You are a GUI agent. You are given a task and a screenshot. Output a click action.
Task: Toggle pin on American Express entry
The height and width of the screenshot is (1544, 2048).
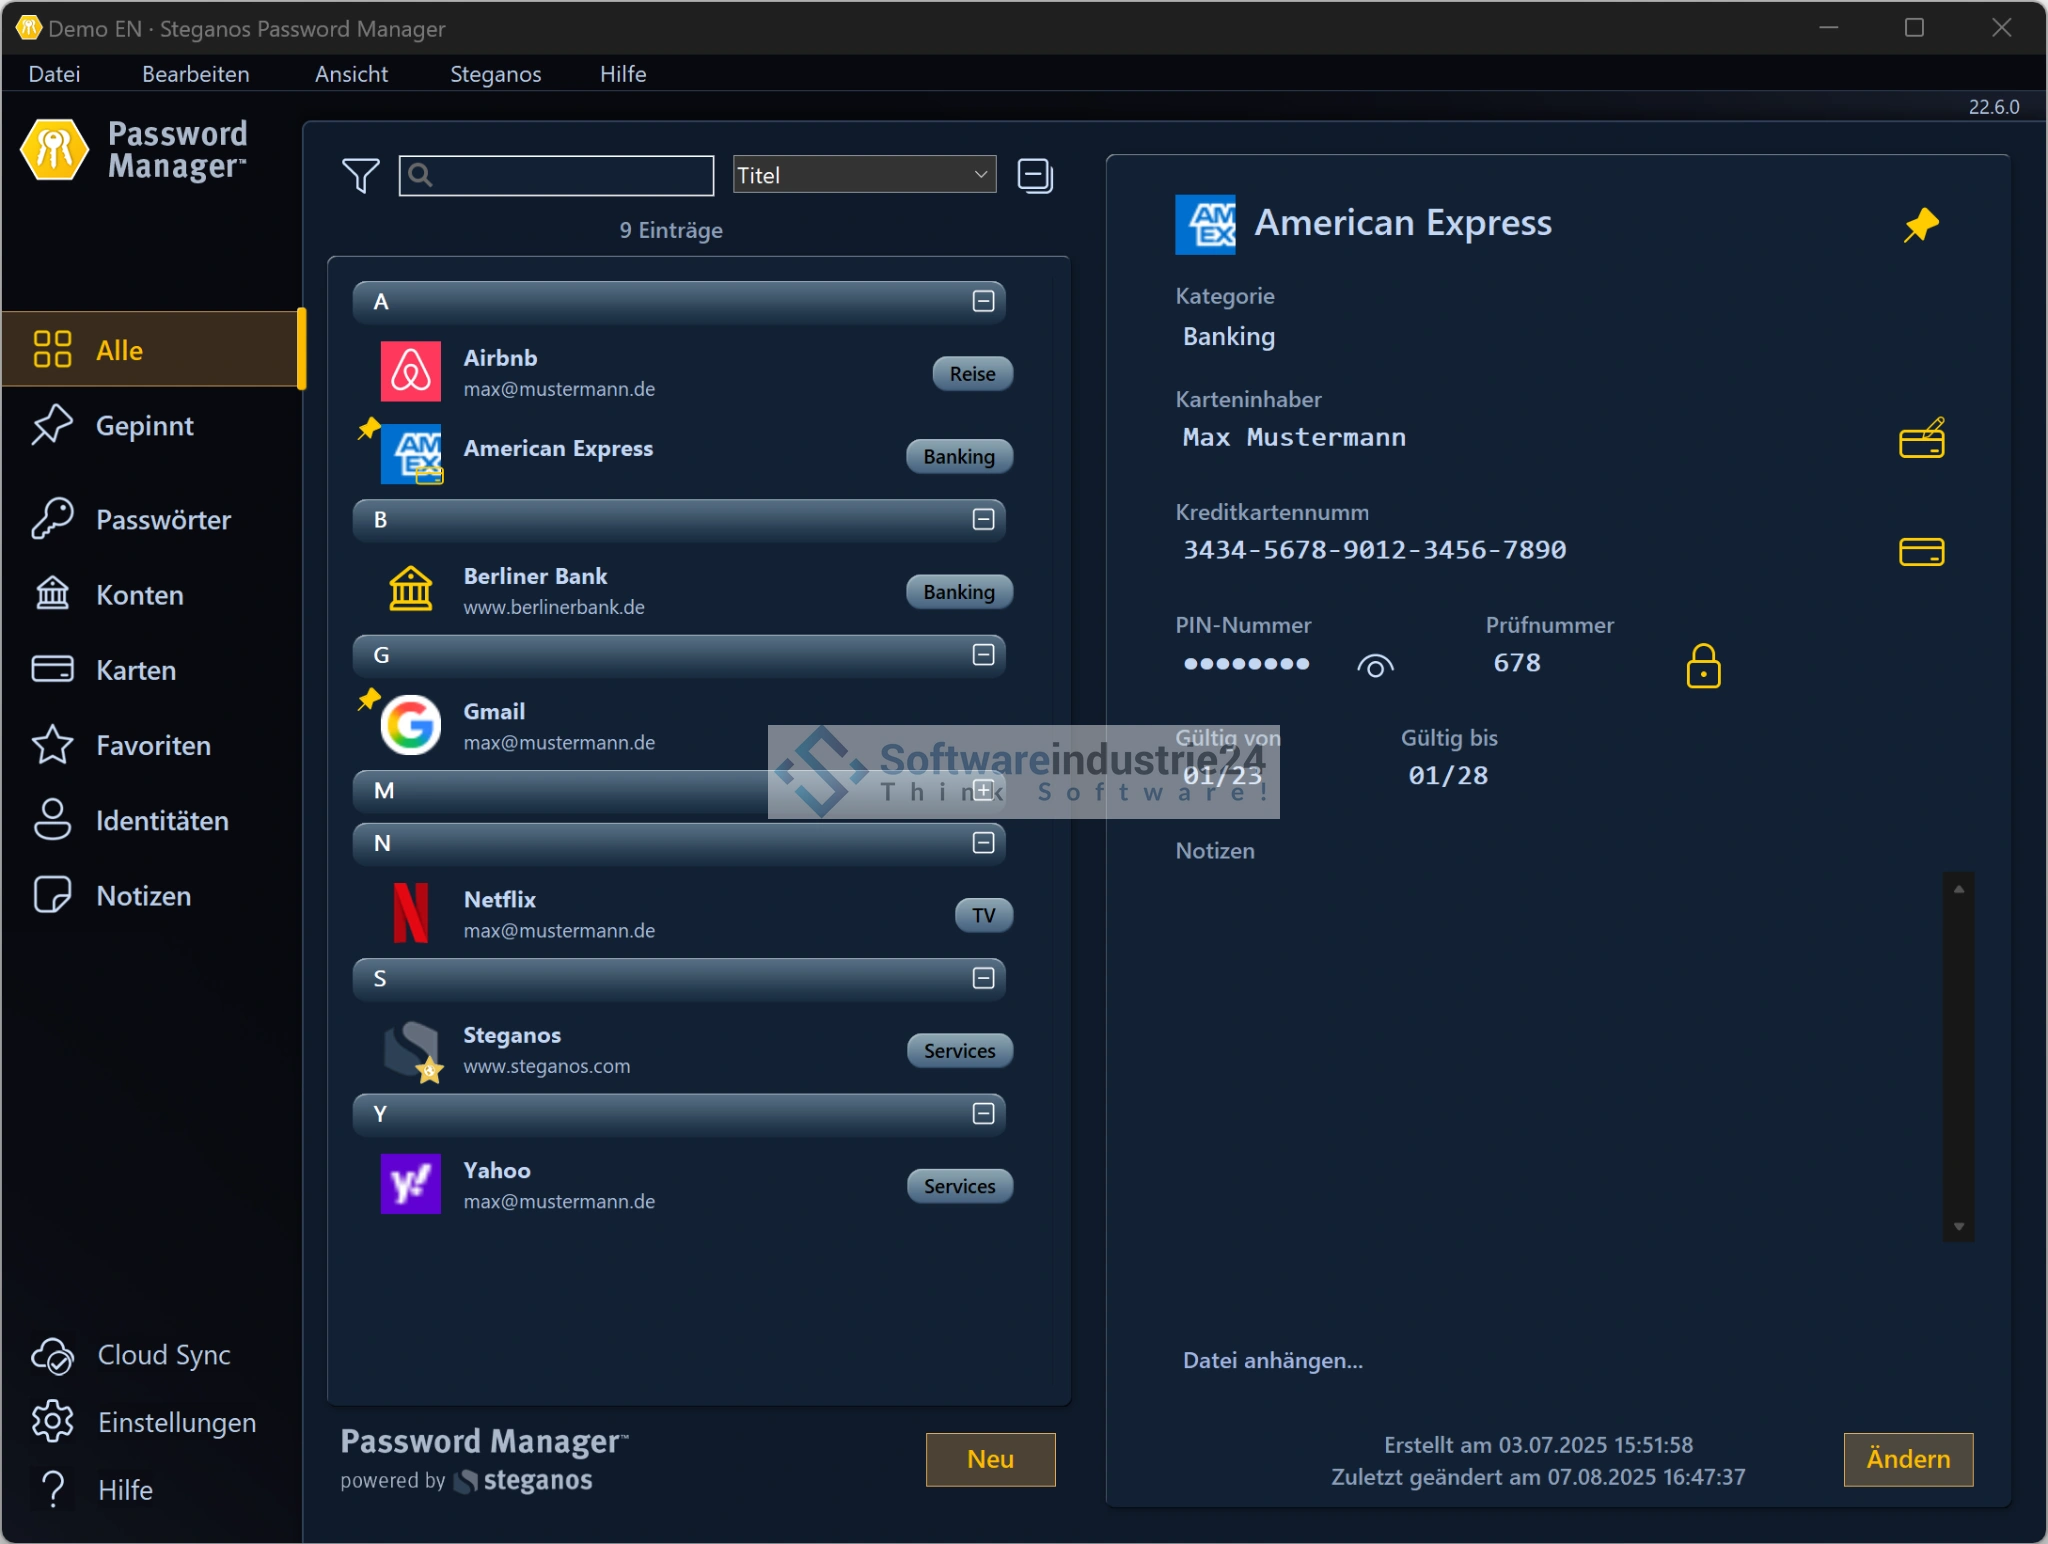coord(1920,225)
